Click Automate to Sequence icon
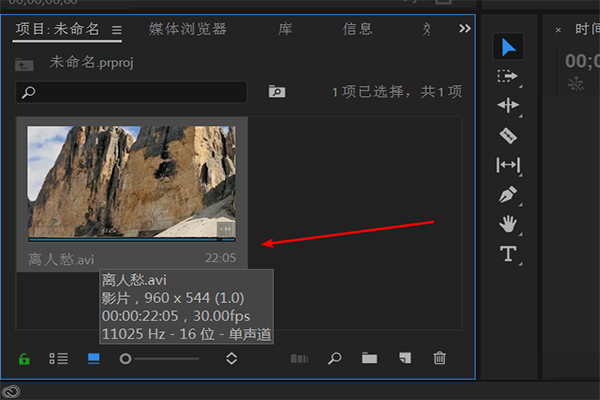 click(299, 359)
